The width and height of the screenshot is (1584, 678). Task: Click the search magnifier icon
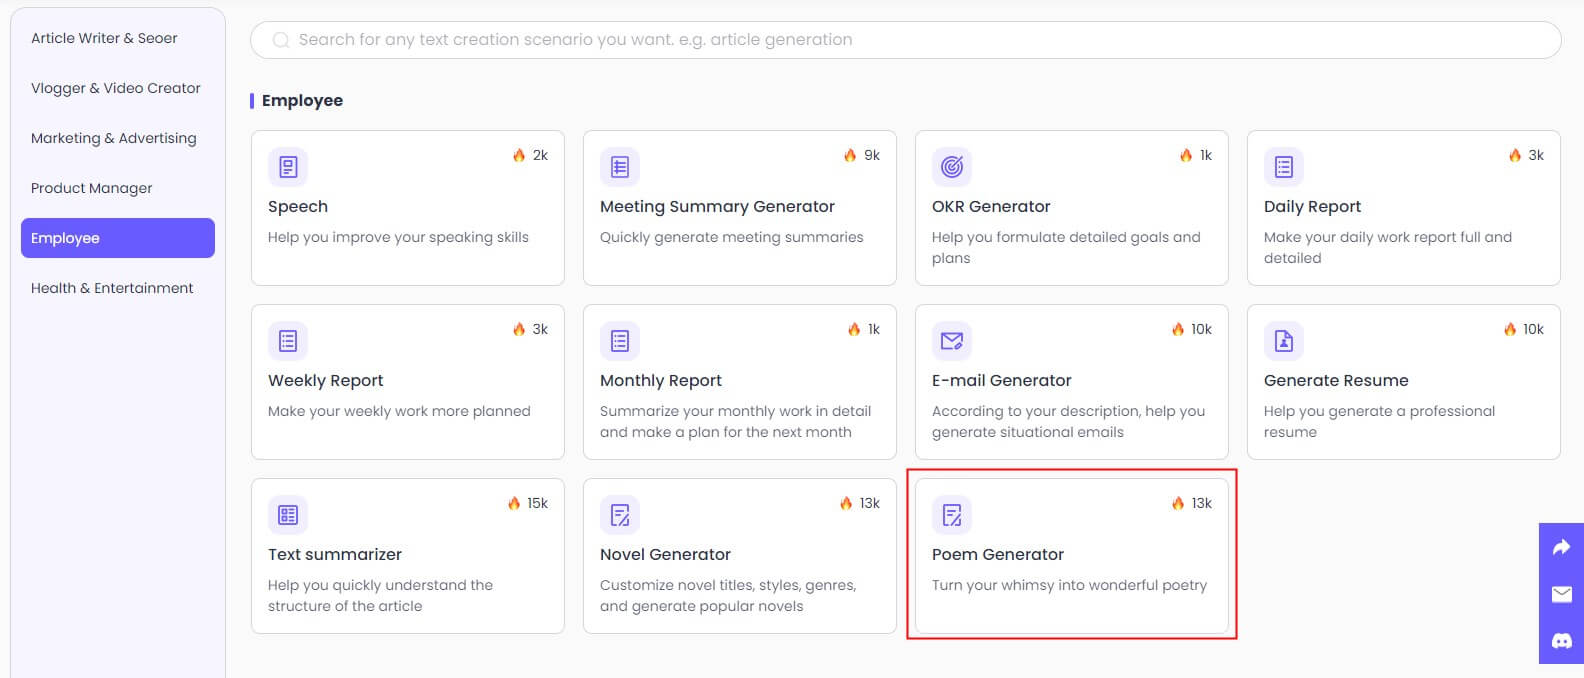click(x=281, y=40)
